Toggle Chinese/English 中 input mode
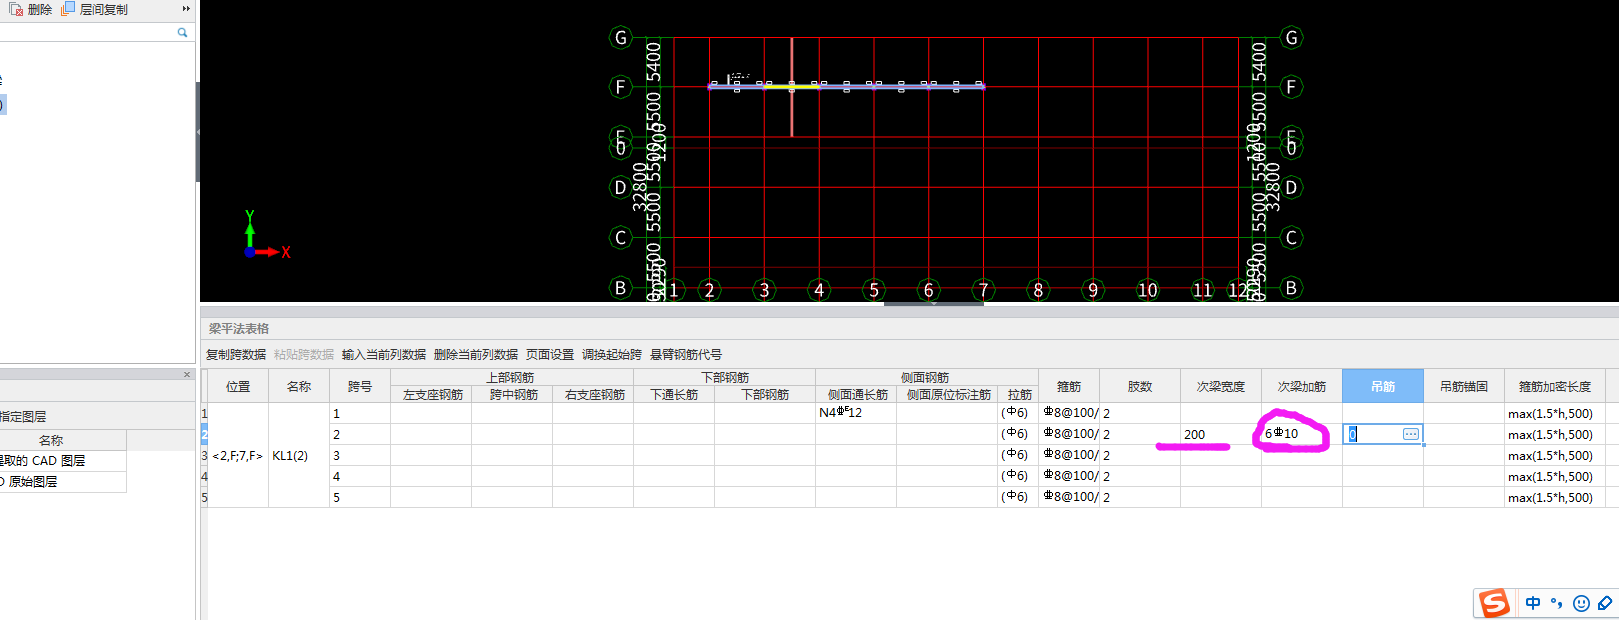The width and height of the screenshot is (1619, 620). [1533, 603]
